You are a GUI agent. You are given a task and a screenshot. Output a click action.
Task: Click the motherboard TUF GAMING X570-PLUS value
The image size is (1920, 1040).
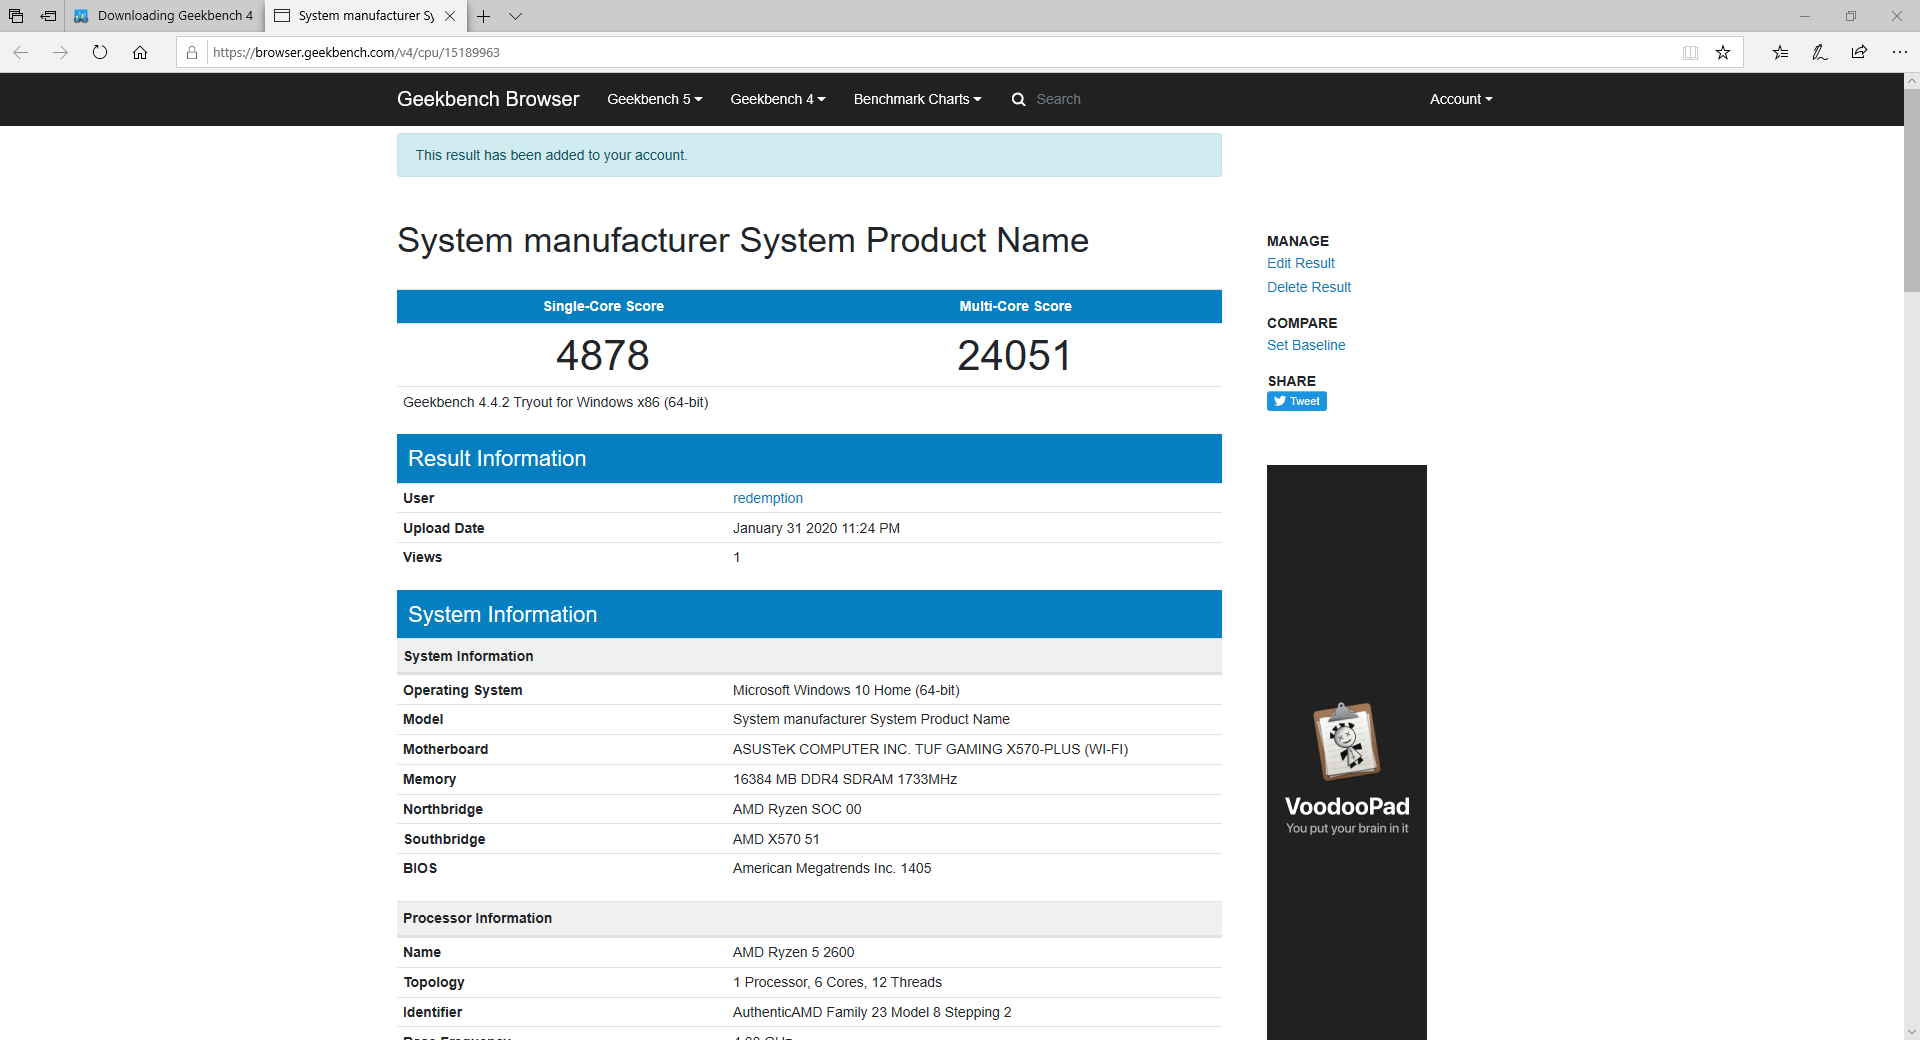coord(930,749)
